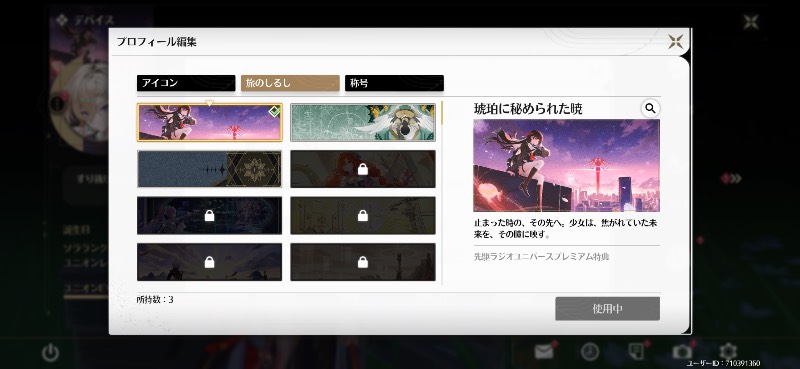
Task: Click the locked red-haired character banner
Action: (x=363, y=169)
